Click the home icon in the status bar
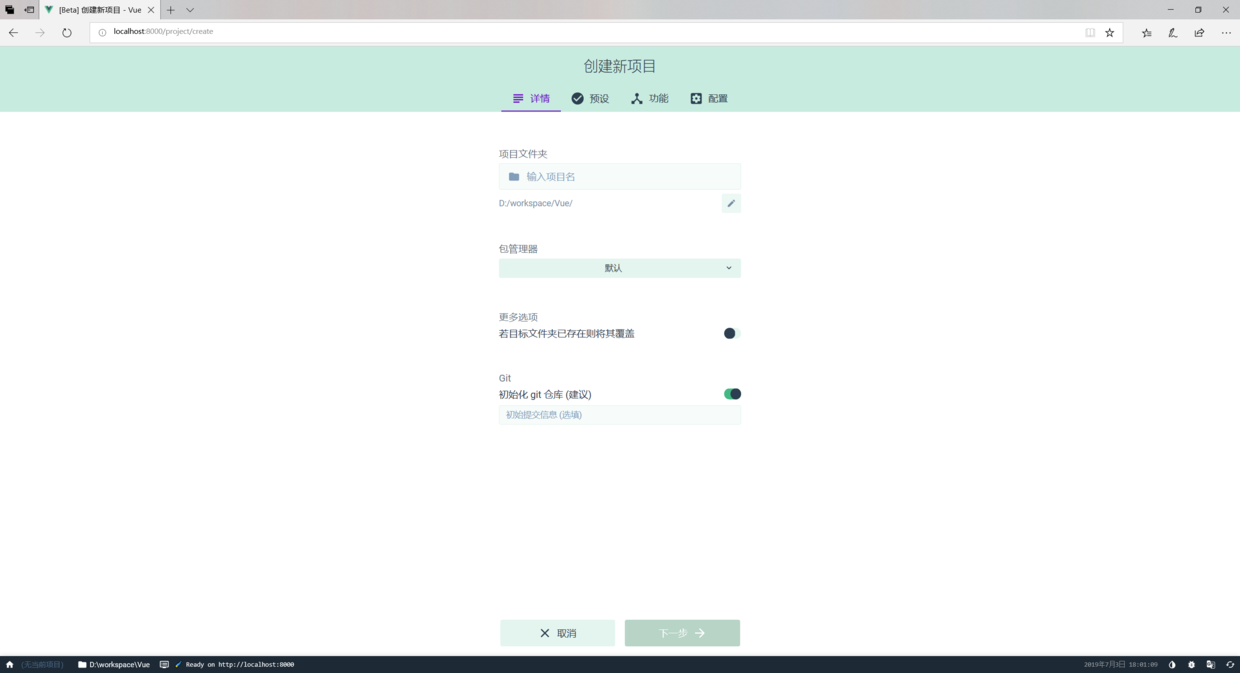 pyautogui.click(x=9, y=664)
